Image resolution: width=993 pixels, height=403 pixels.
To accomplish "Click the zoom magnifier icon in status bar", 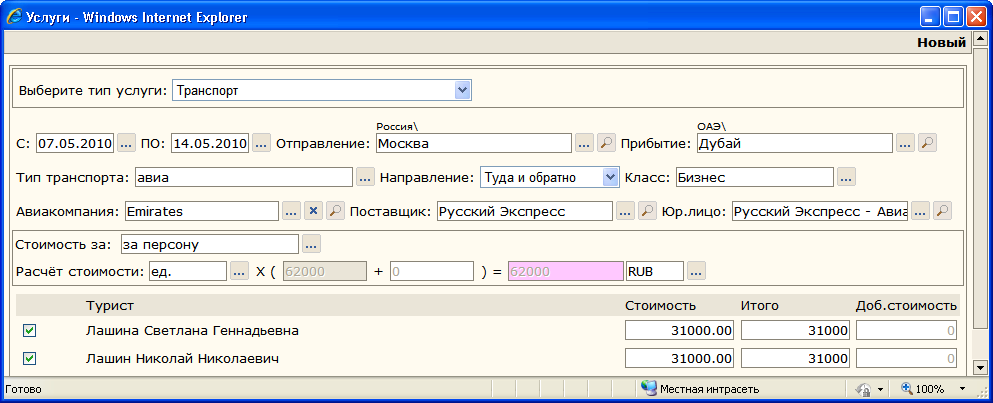I will (x=907, y=388).
